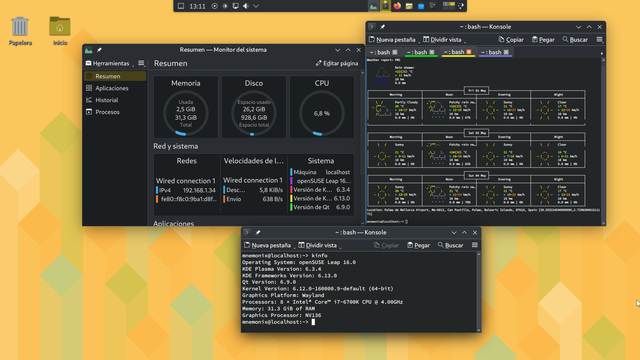Click the Konsole task icon in top panel
640x360 pixels.
385,6
